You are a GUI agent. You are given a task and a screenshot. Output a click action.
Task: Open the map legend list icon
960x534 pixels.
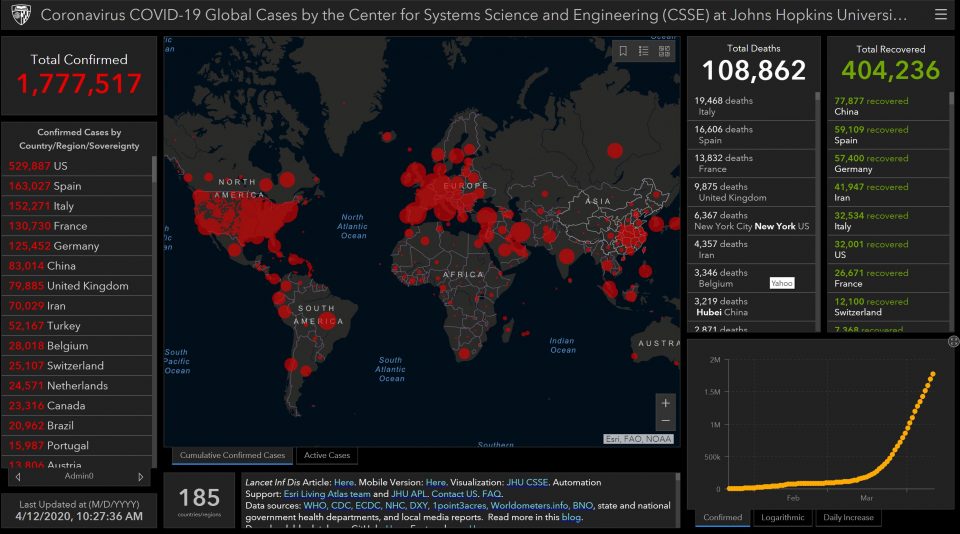(x=644, y=51)
